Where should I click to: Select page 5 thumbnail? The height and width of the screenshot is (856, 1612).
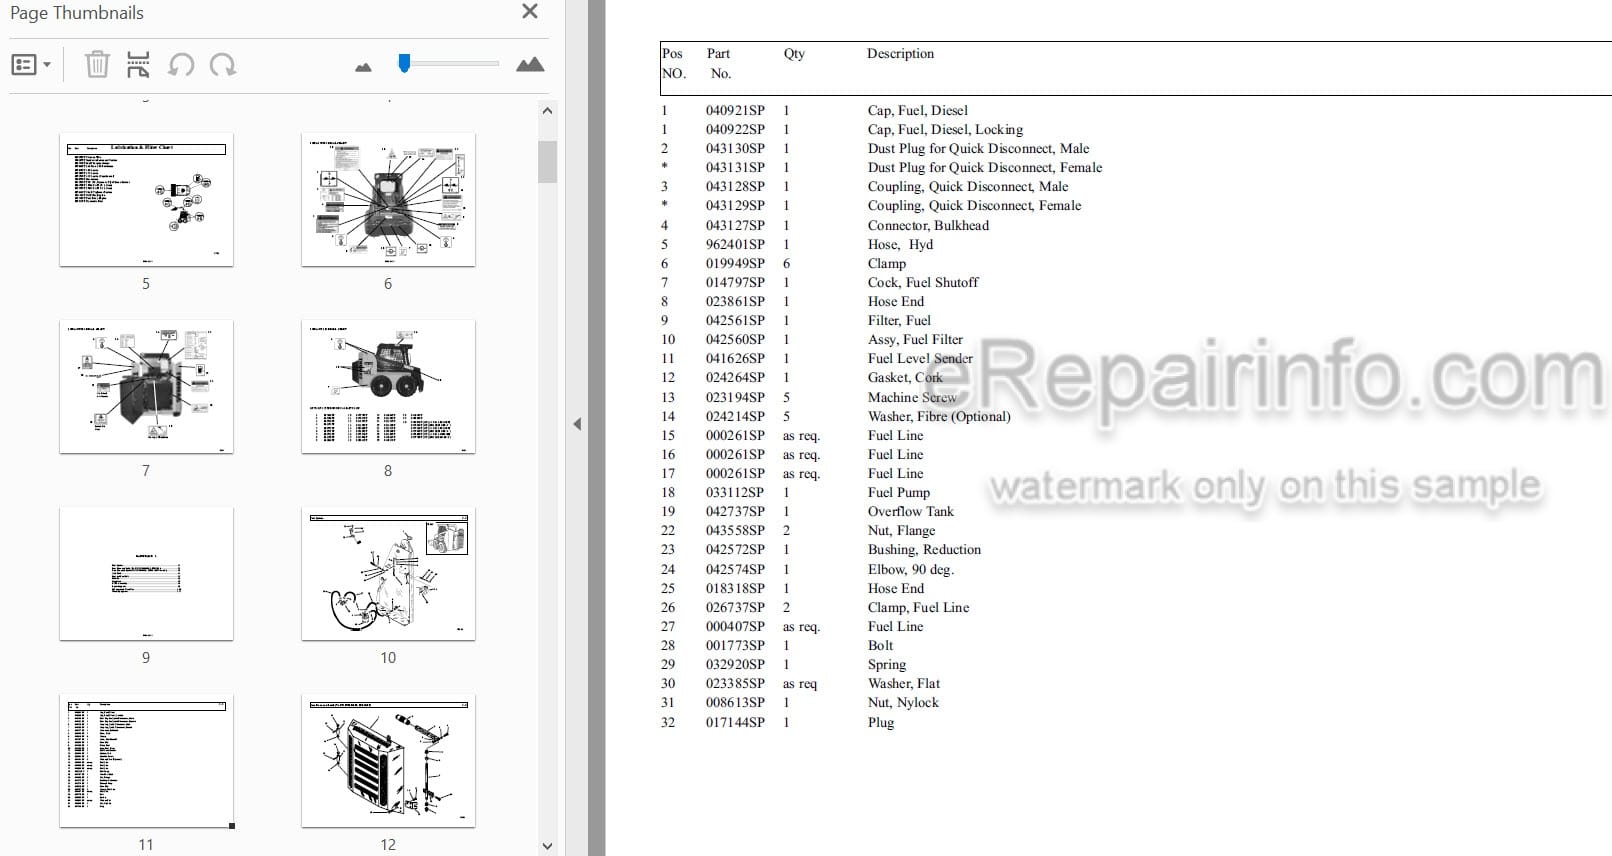pos(146,200)
